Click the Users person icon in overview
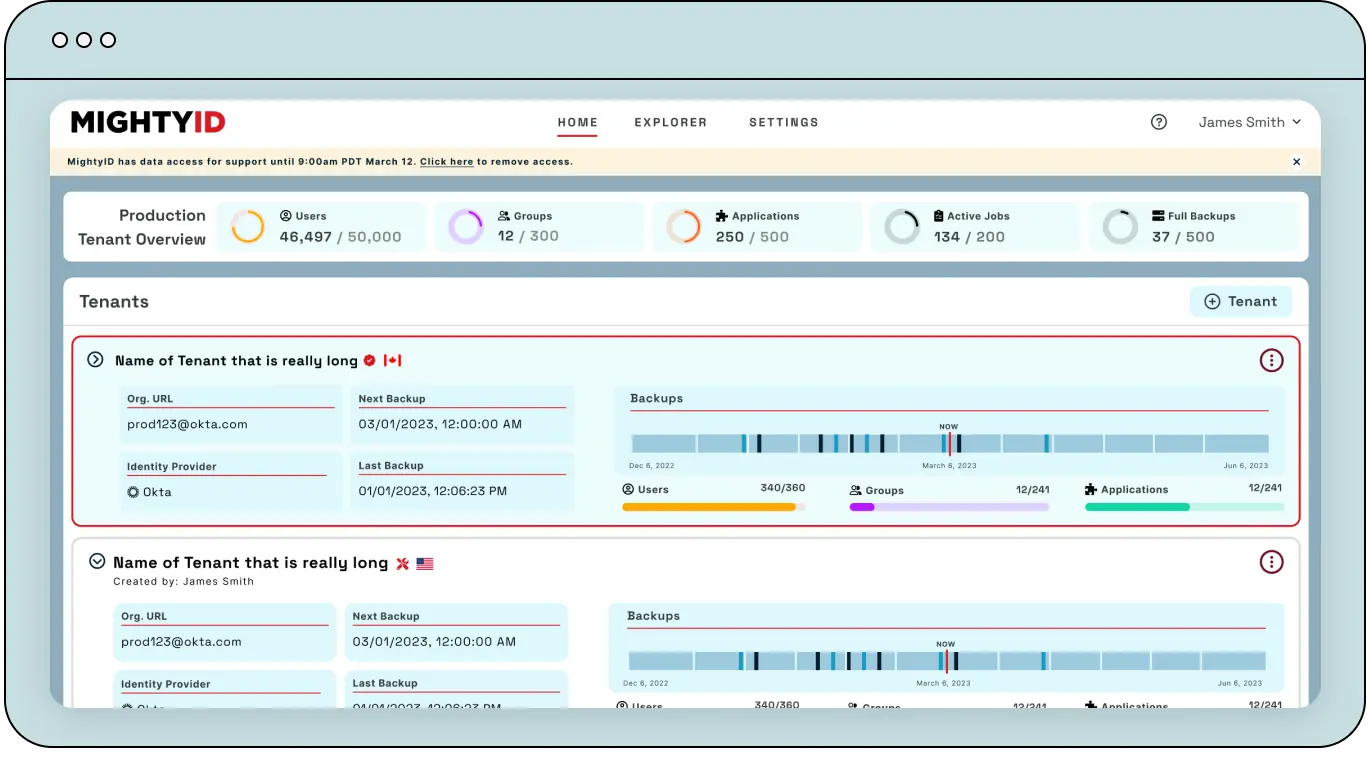 (x=286, y=216)
